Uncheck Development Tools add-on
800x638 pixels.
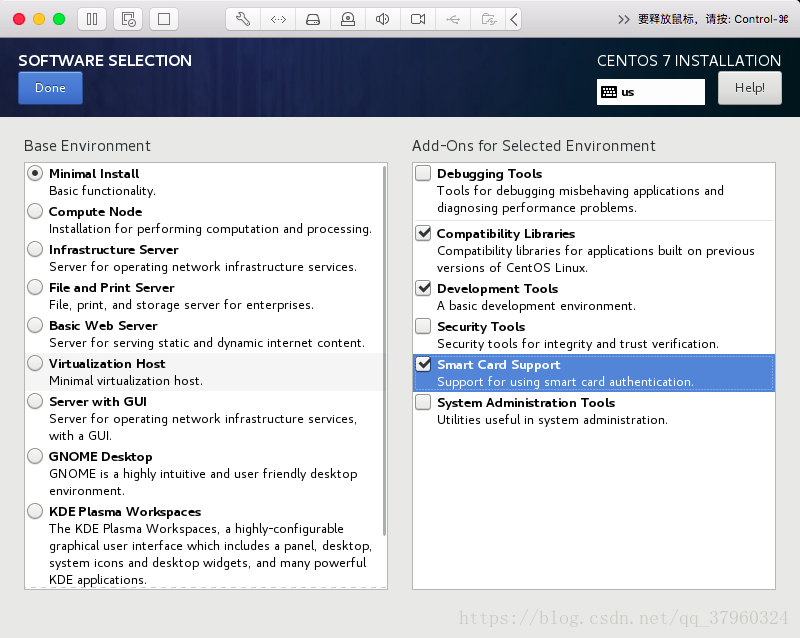click(423, 288)
